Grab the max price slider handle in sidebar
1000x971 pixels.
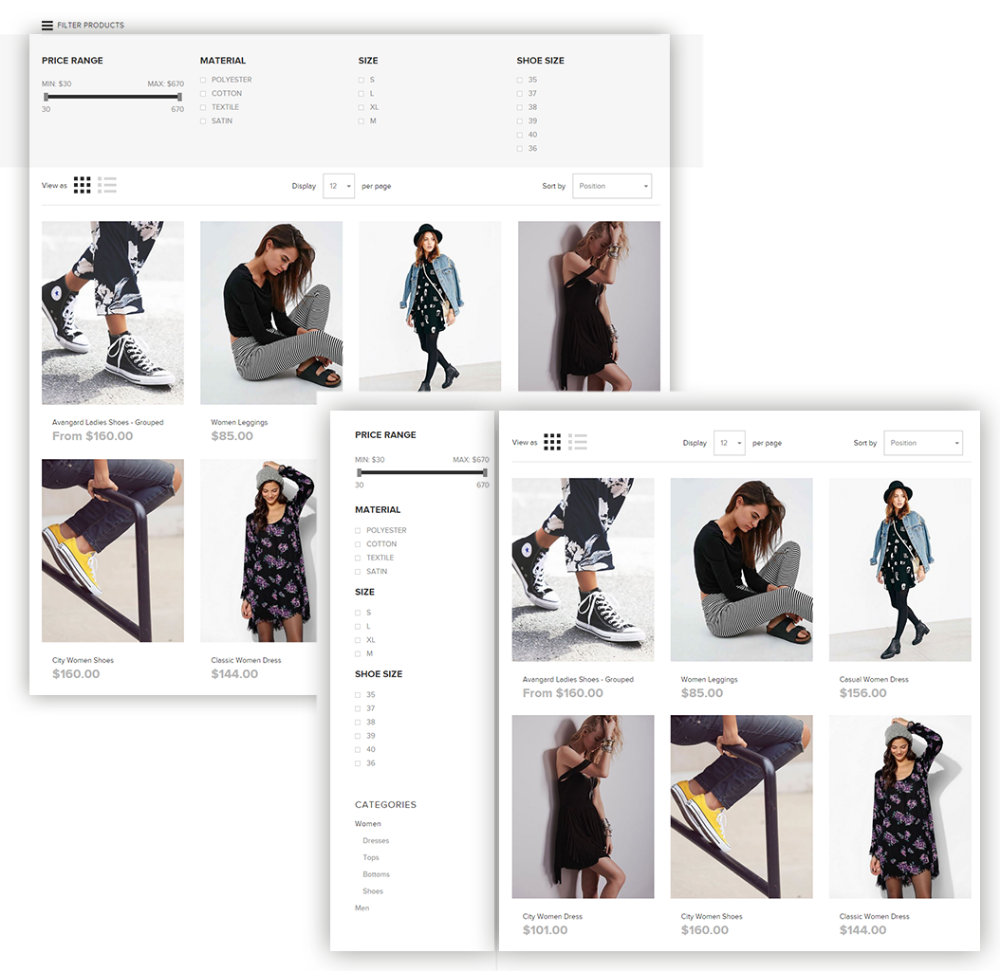(485, 472)
